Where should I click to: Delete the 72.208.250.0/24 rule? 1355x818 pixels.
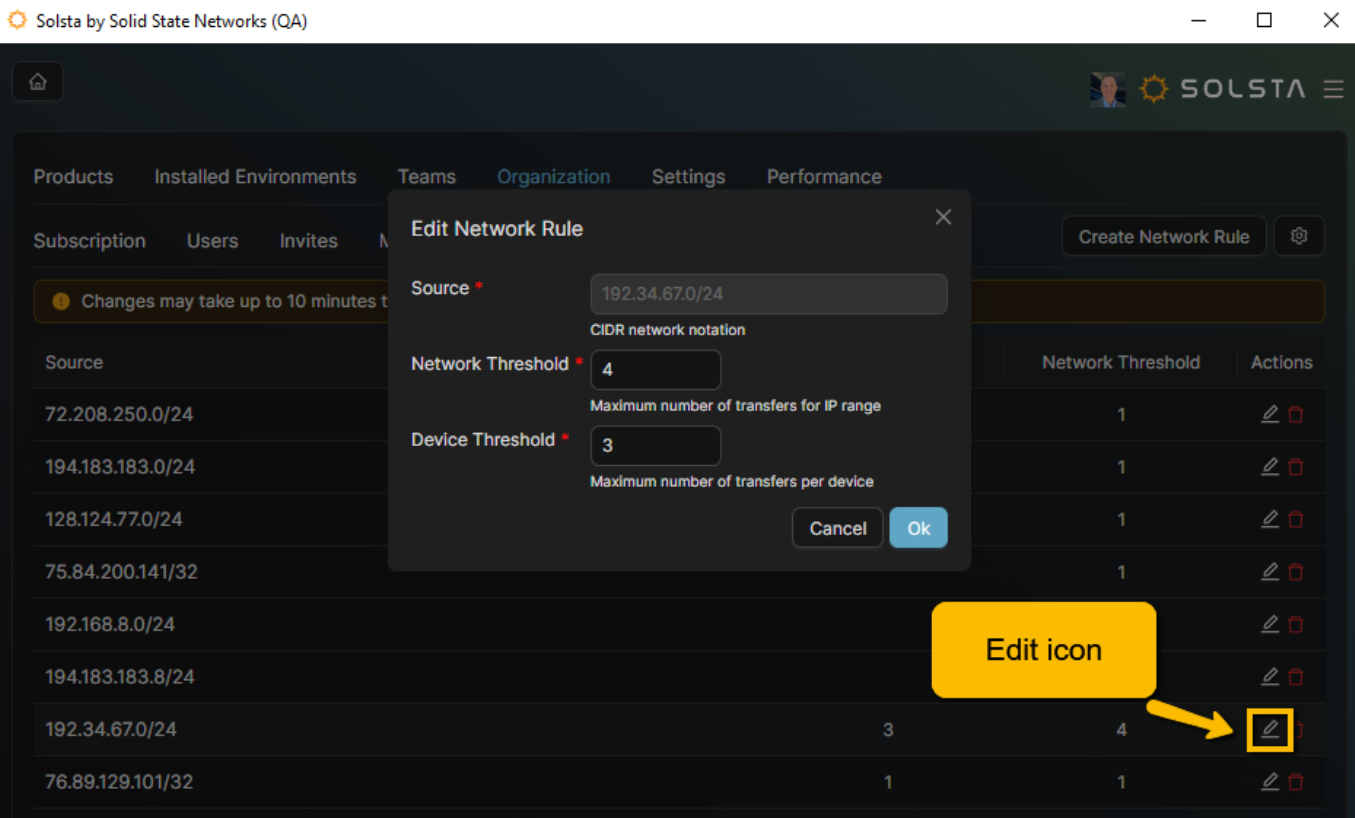tap(1296, 414)
